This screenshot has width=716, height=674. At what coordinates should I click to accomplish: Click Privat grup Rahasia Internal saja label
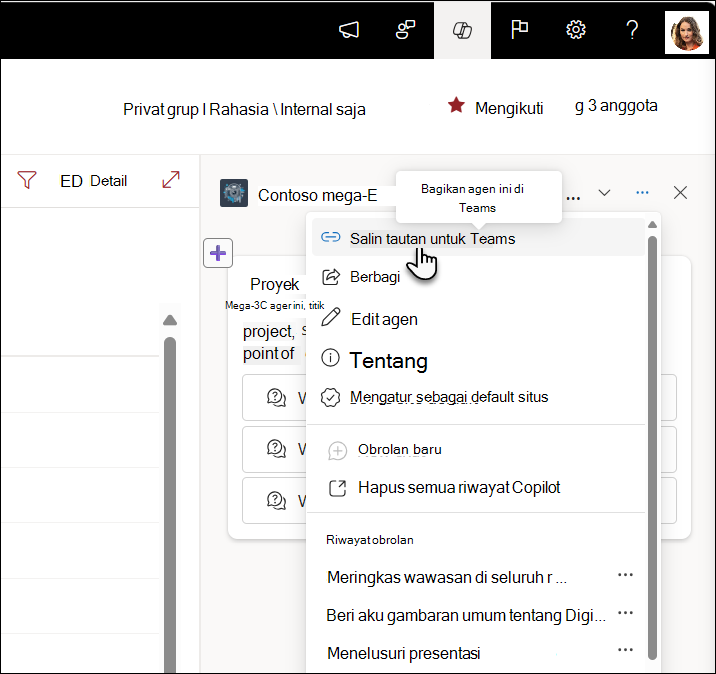(x=244, y=110)
